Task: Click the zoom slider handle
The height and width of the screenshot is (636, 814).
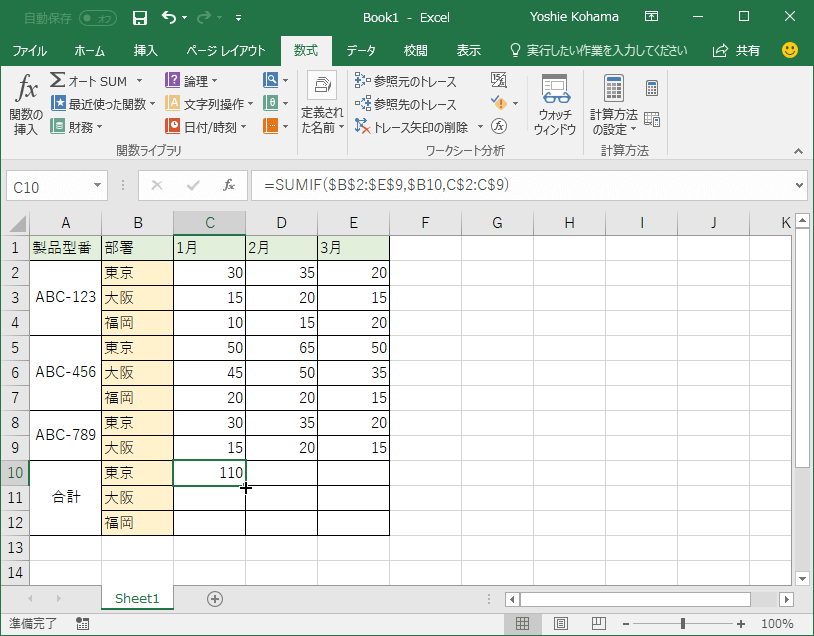Action: [683, 624]
